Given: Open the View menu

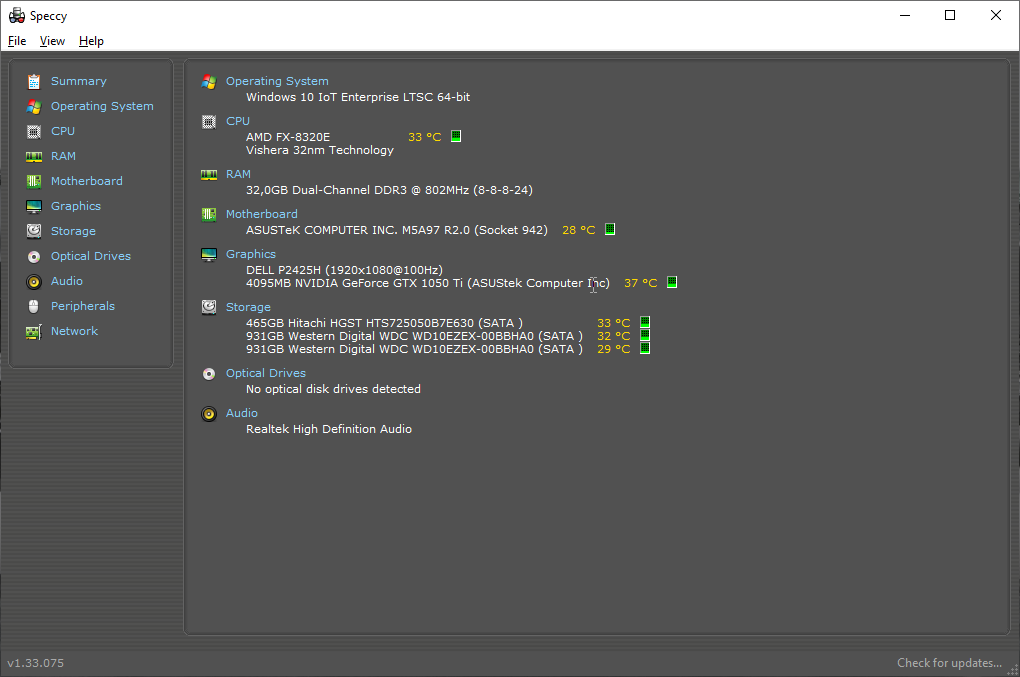Looking at the screenshot, I should 52,41.
